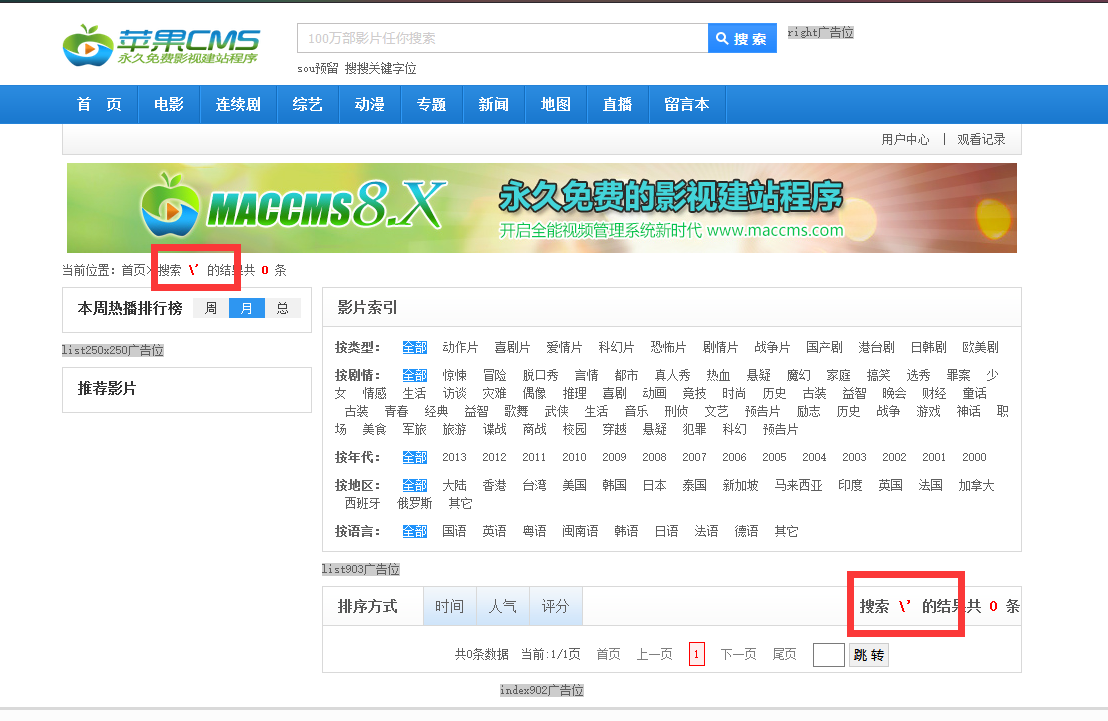Filter by year 2000
The width and height of the screenshot is (1108, 721).
pyautogui.click(x=974, y=457)
